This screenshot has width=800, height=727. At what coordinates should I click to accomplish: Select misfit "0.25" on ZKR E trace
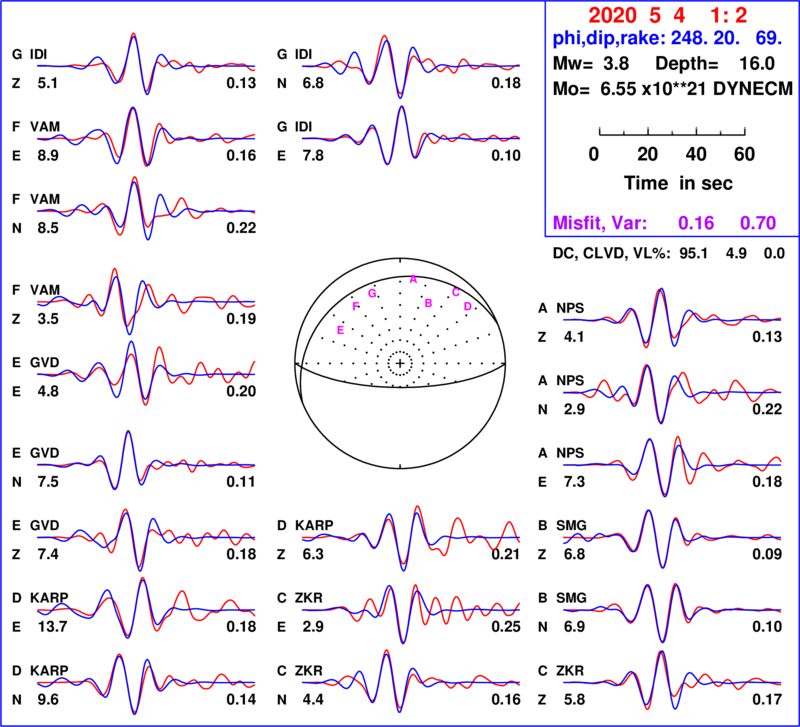tap(506, 626)
